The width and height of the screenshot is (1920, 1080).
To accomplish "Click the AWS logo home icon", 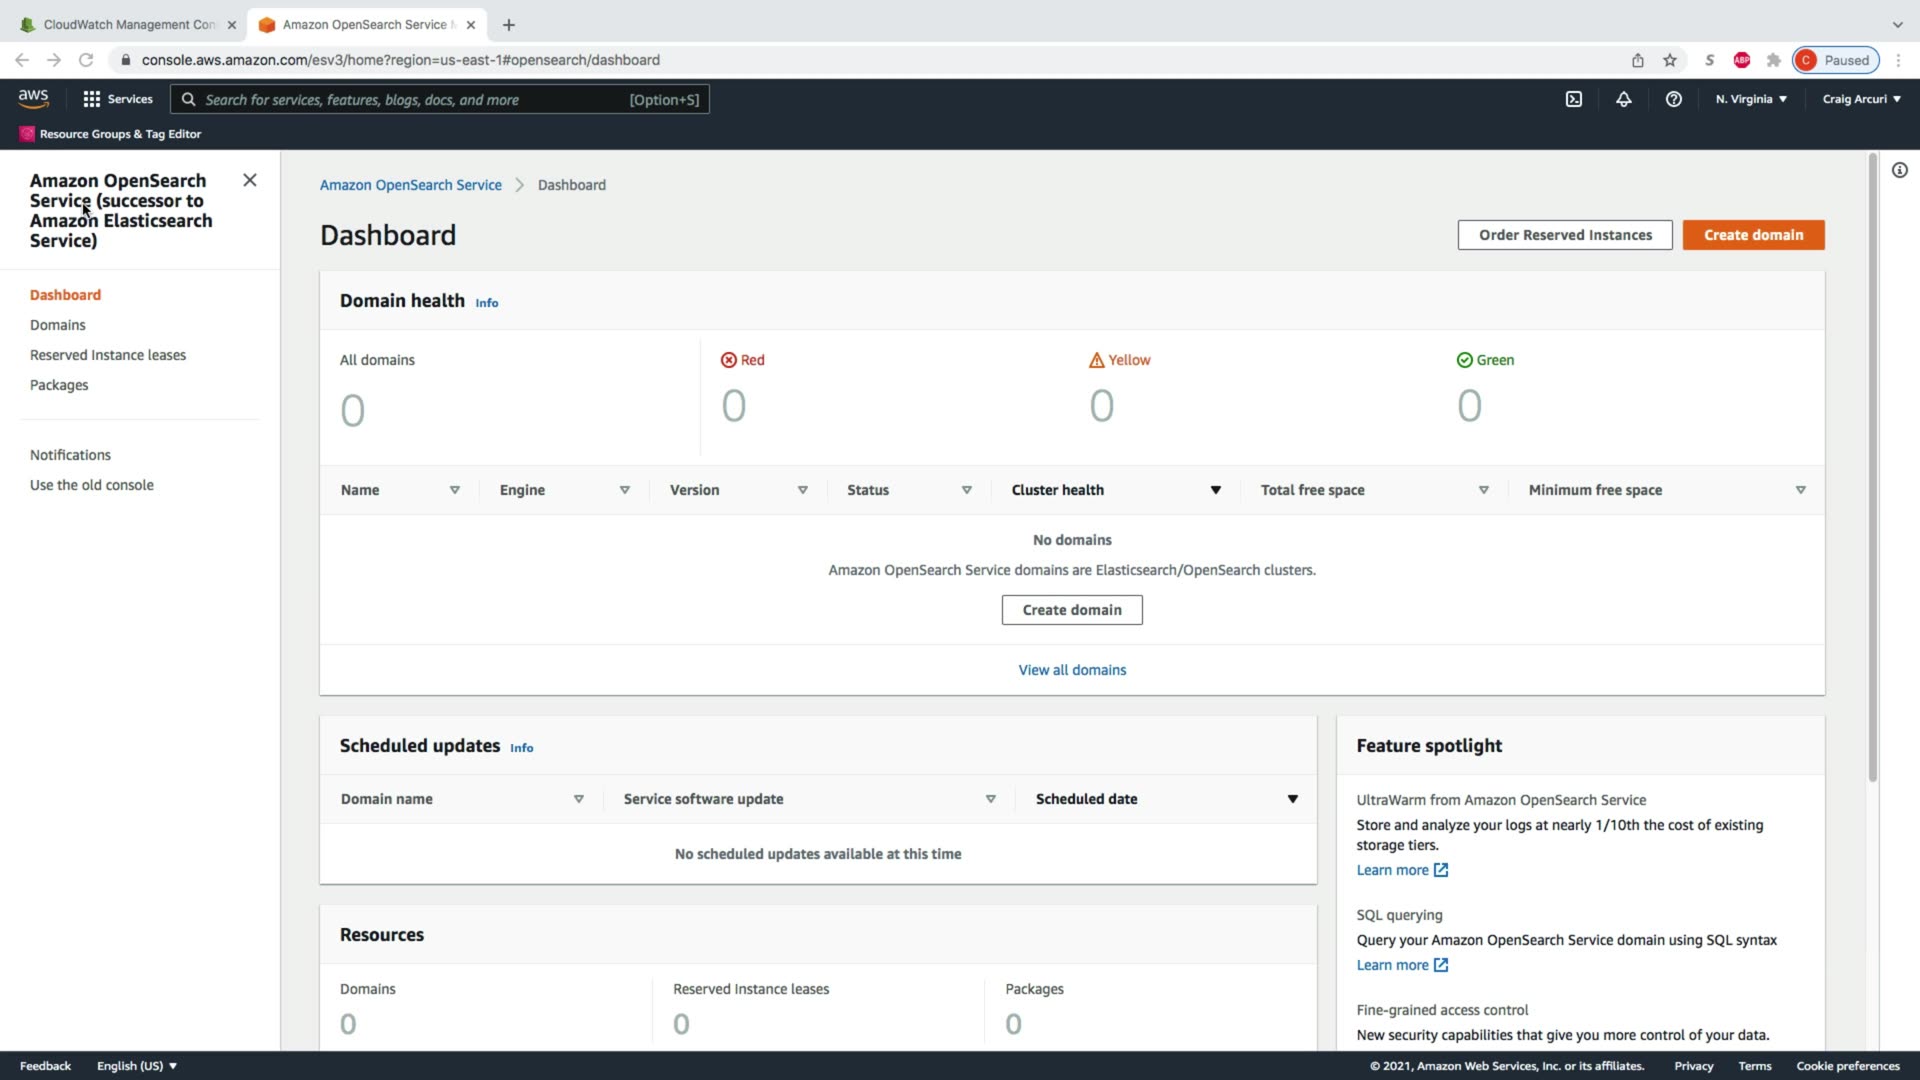I will [x=33, y=98].
